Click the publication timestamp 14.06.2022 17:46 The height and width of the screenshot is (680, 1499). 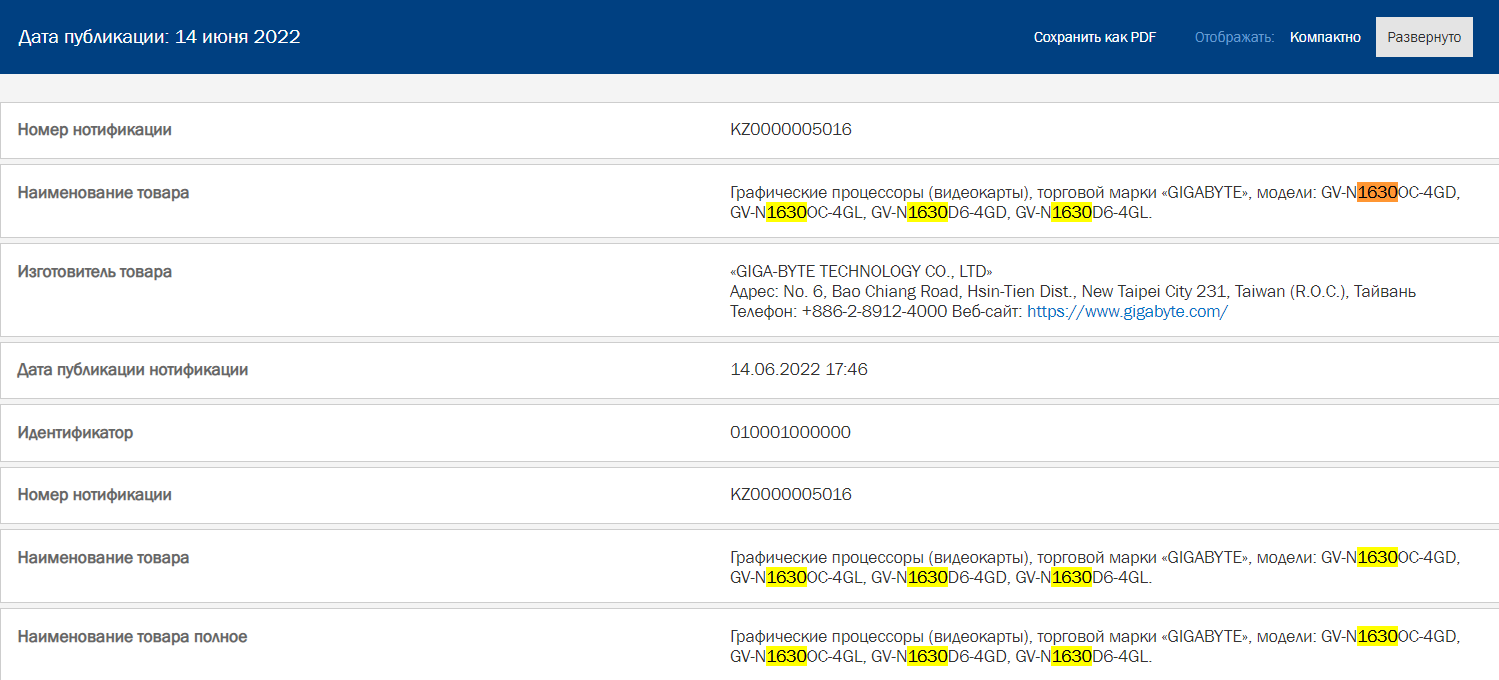click(x=799, y=369)
